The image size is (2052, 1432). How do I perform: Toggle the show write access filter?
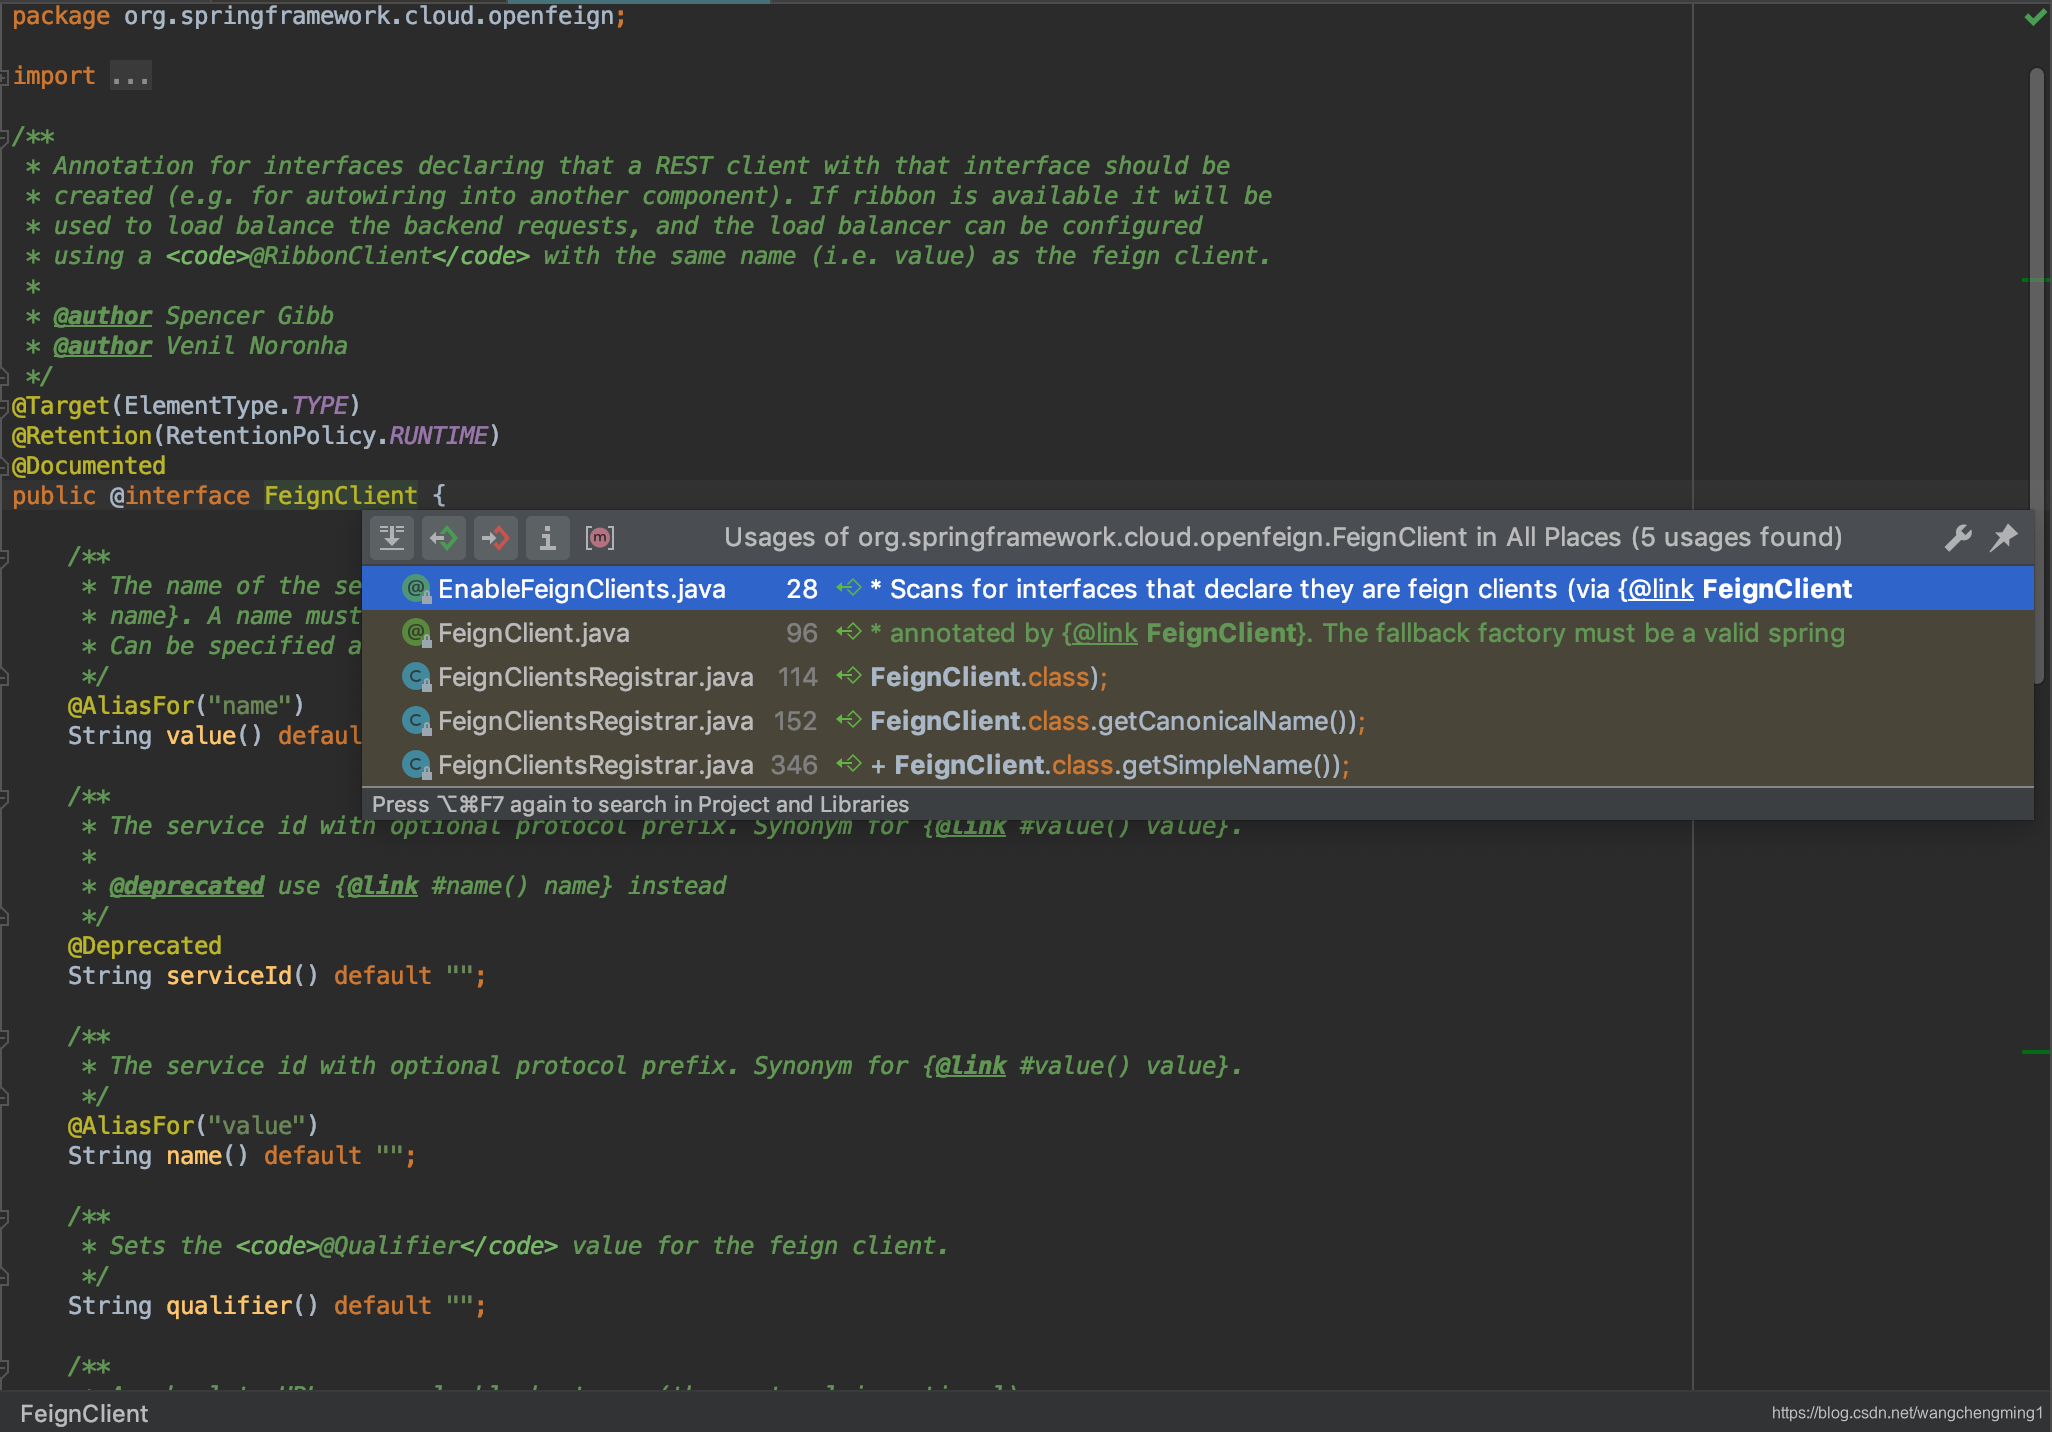pos(496,538)
